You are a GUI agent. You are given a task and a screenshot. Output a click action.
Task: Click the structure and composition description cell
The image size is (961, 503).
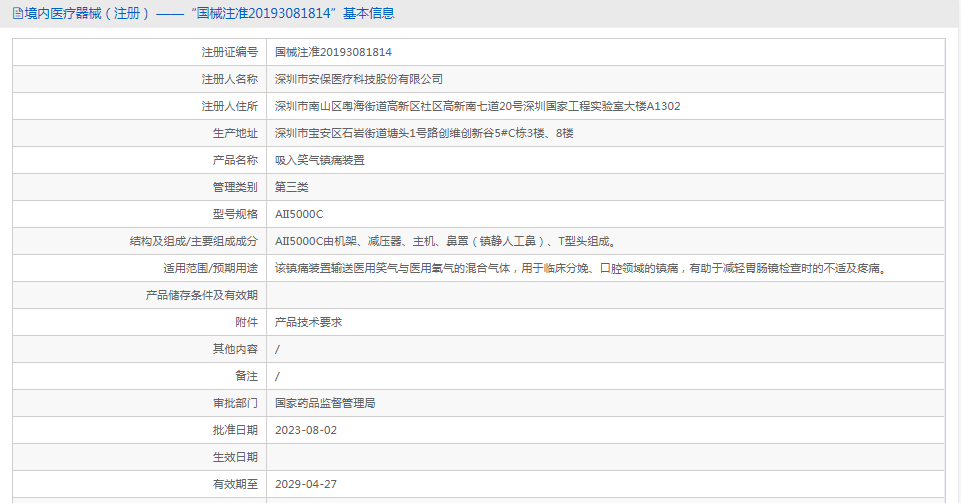click(x=445, y=241)
